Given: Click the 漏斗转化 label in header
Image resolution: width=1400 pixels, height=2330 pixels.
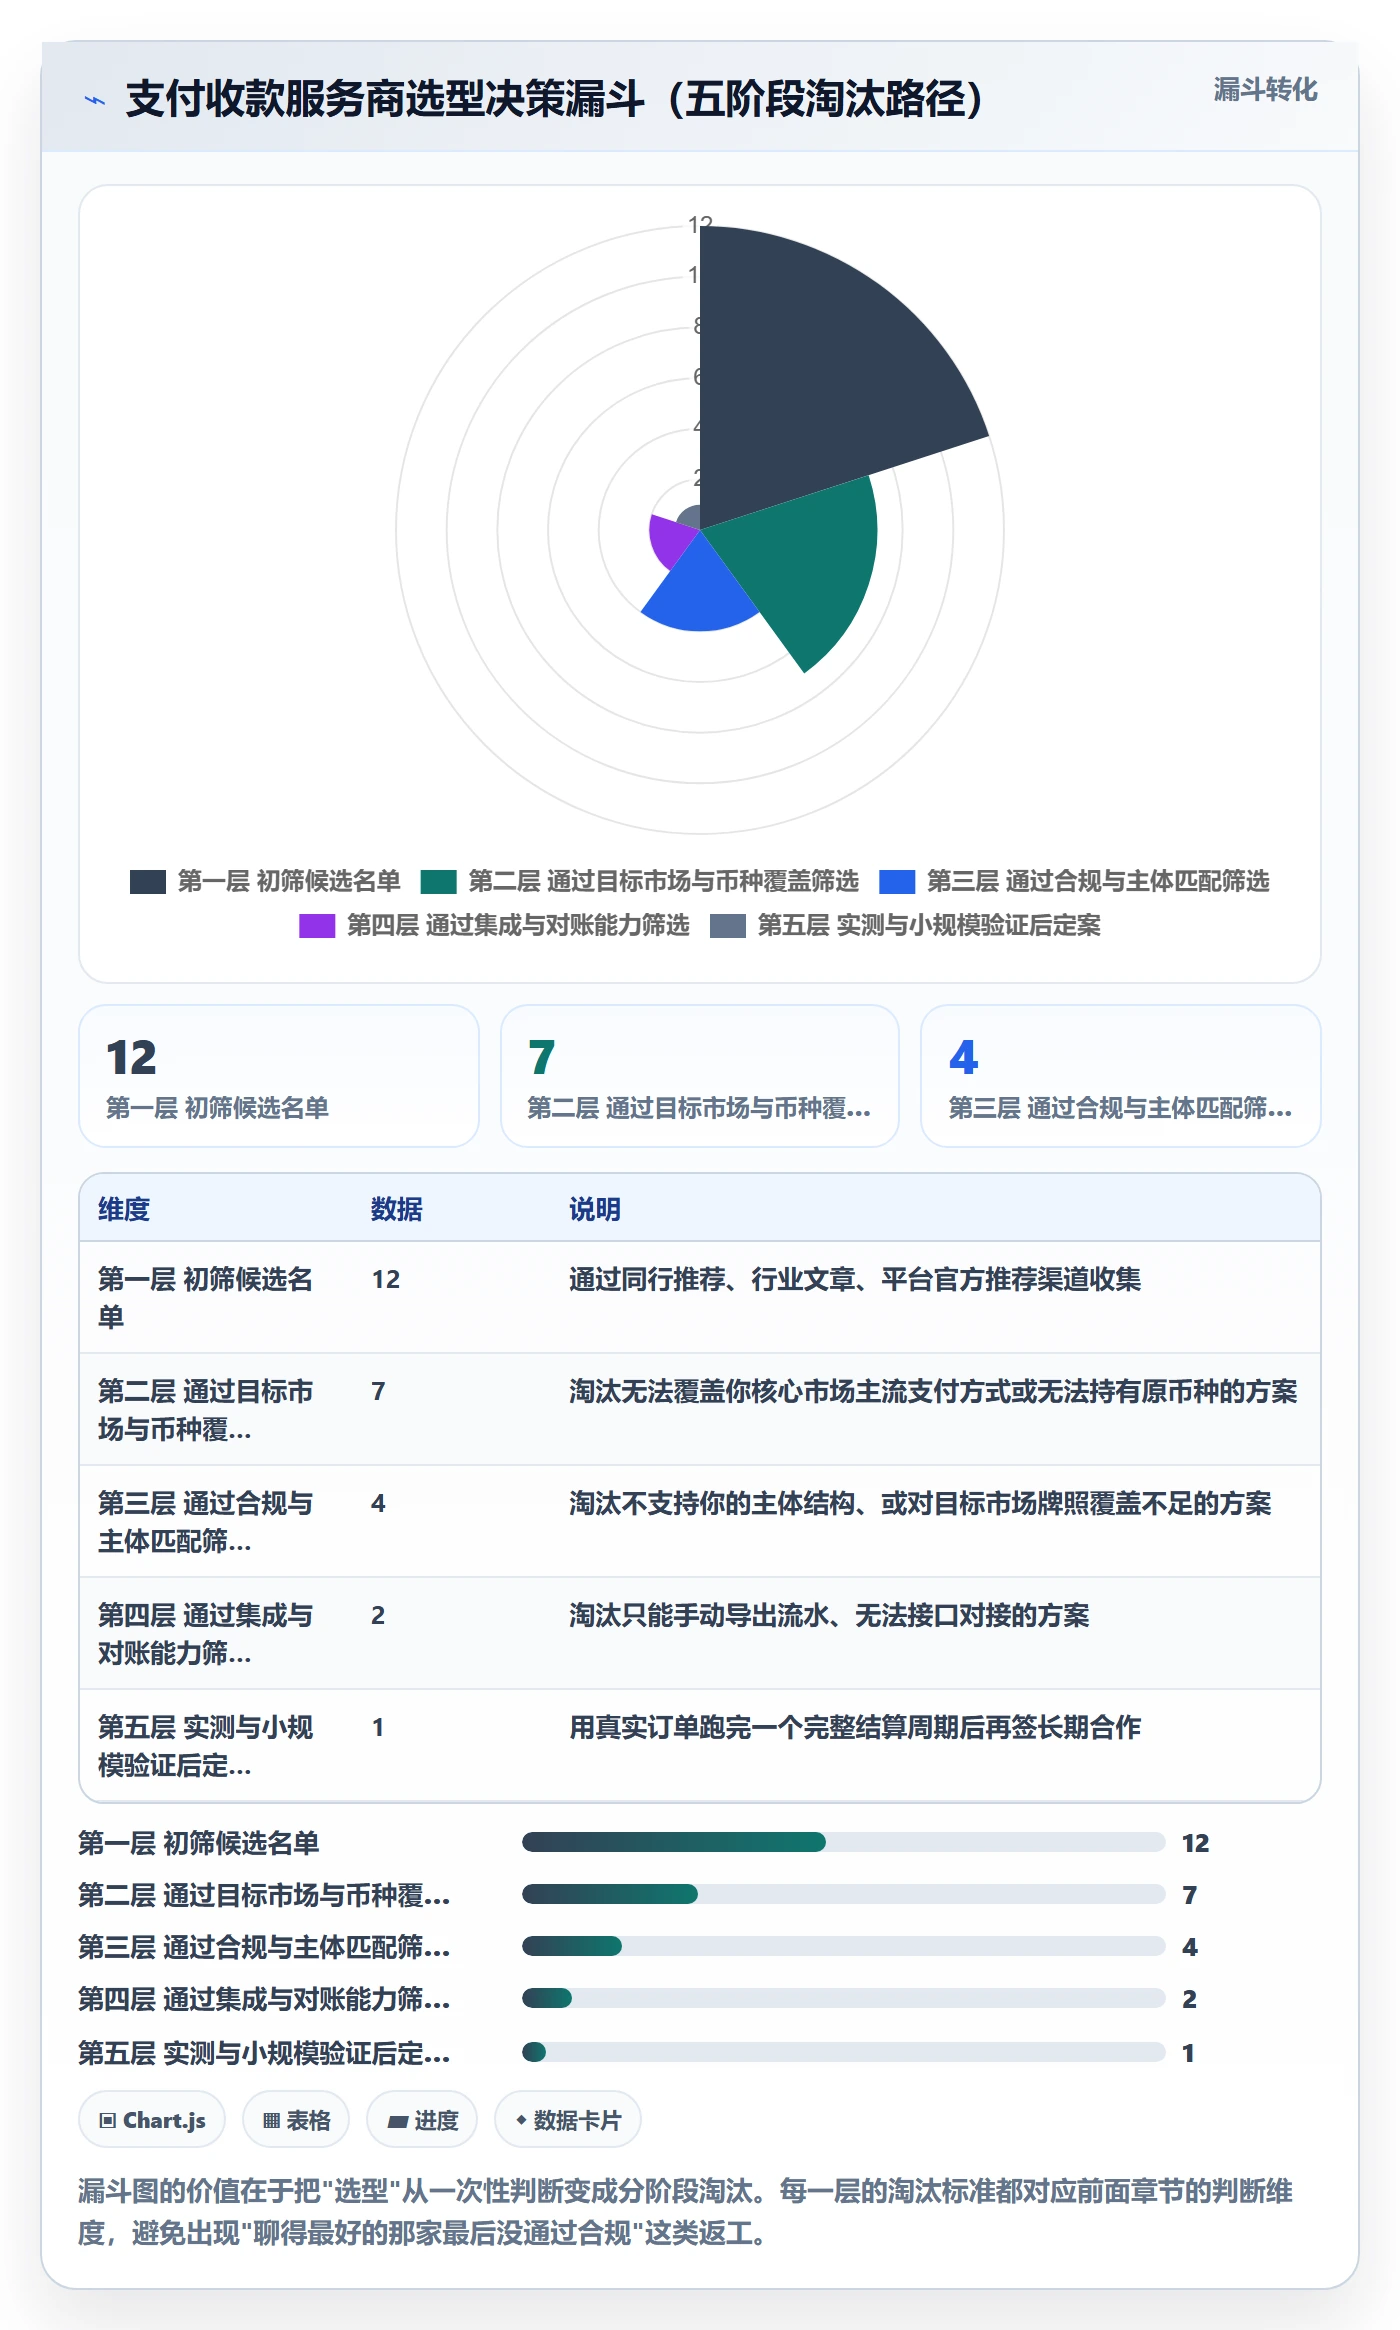Looking at the screenshot, I should coord(1265,90).
